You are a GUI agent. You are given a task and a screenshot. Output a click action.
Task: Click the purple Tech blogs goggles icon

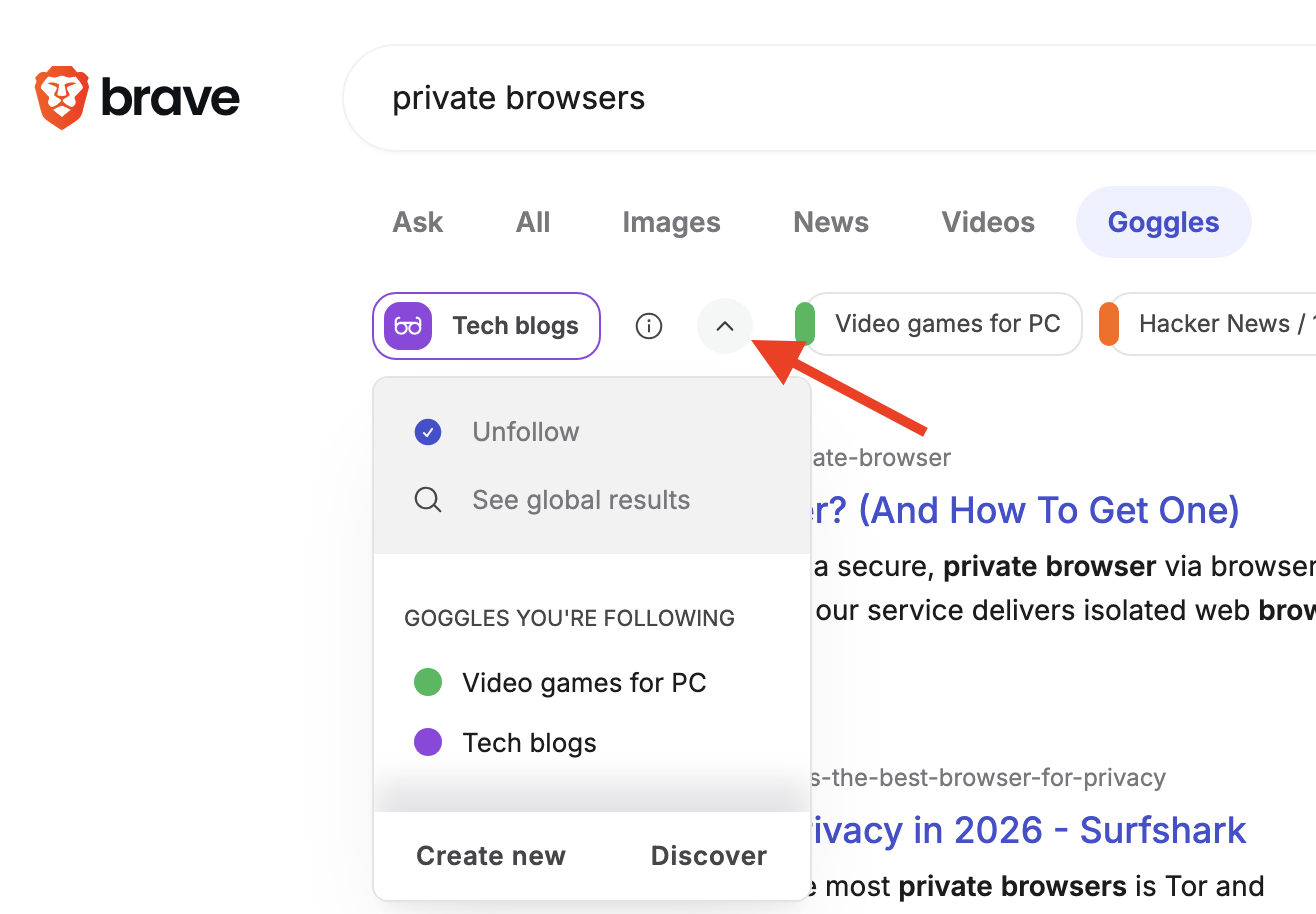click(408, 326)
